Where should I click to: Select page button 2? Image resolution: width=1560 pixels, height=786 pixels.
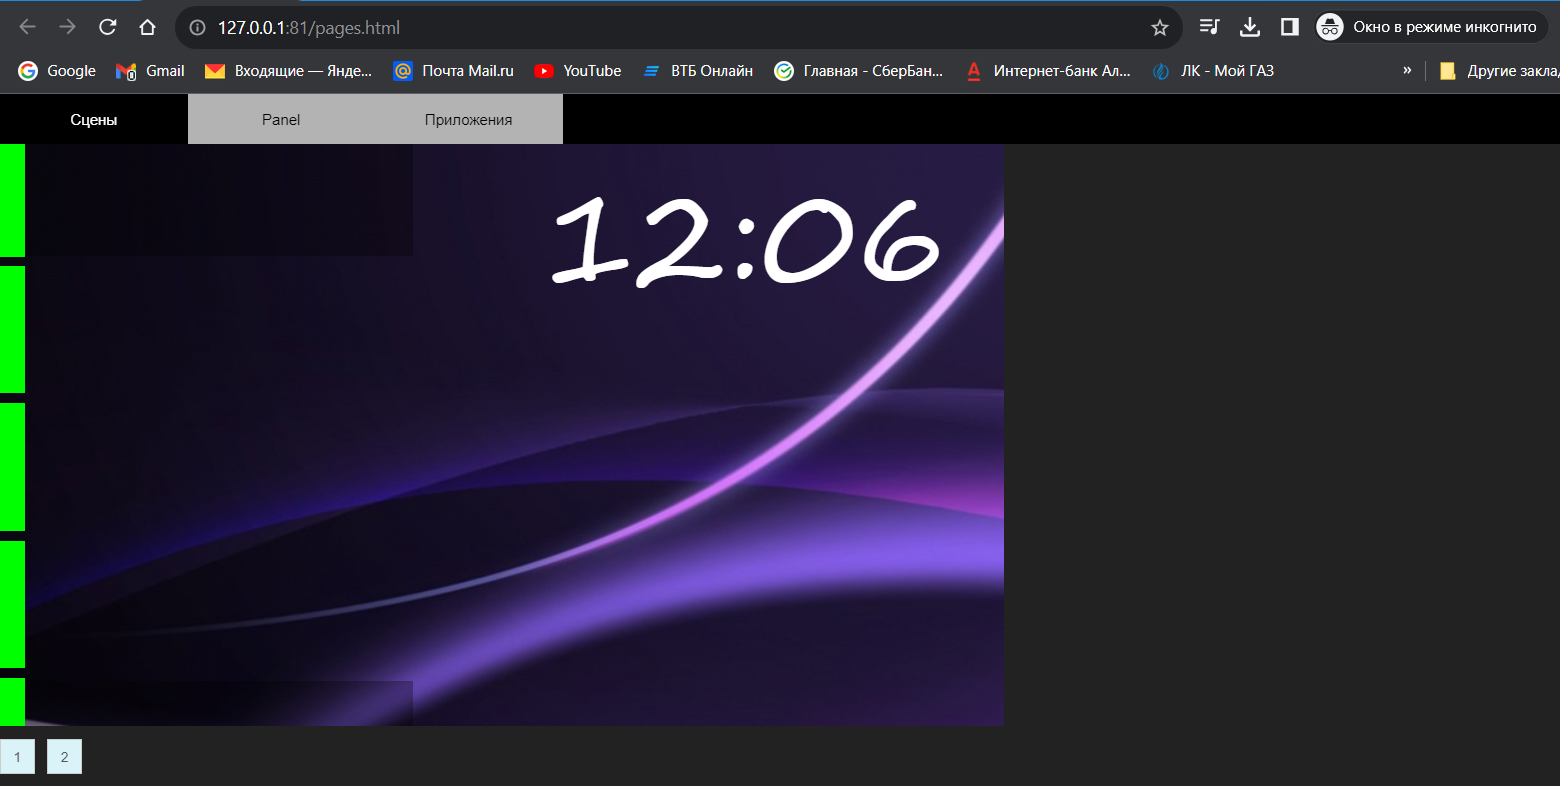64,757
